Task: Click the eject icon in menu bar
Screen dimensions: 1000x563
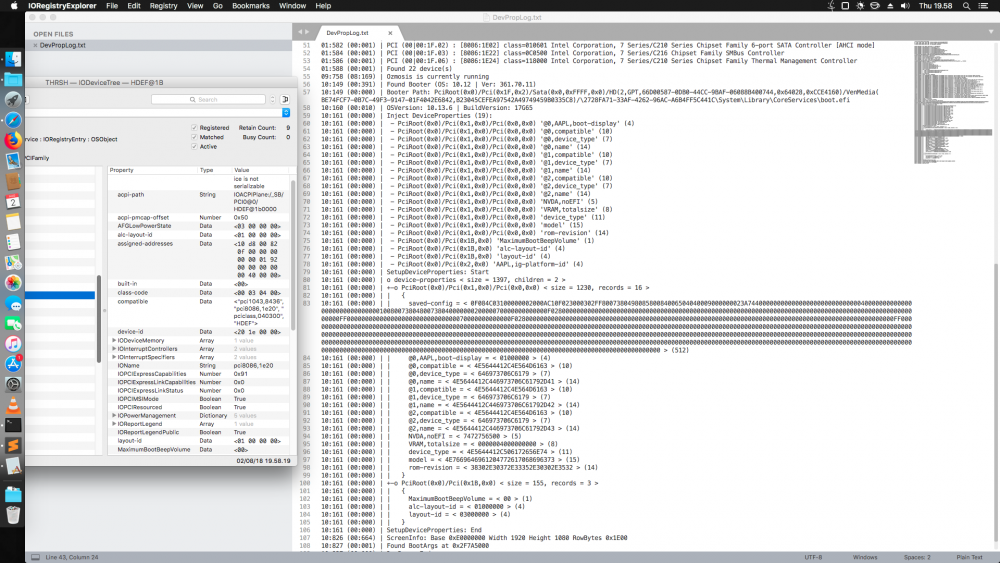Action: point(890,6)
